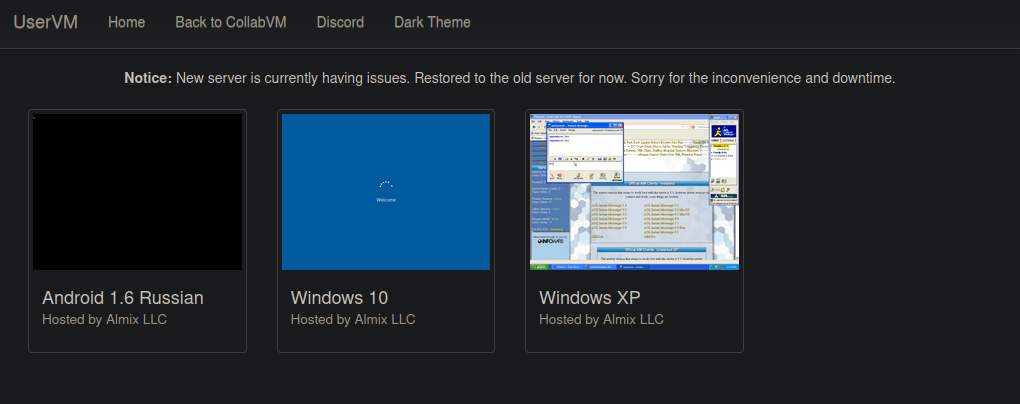Viewport: 1020px width, 404px height.
Task: Click the Windows 10 card title
Action: coord(339,298)
